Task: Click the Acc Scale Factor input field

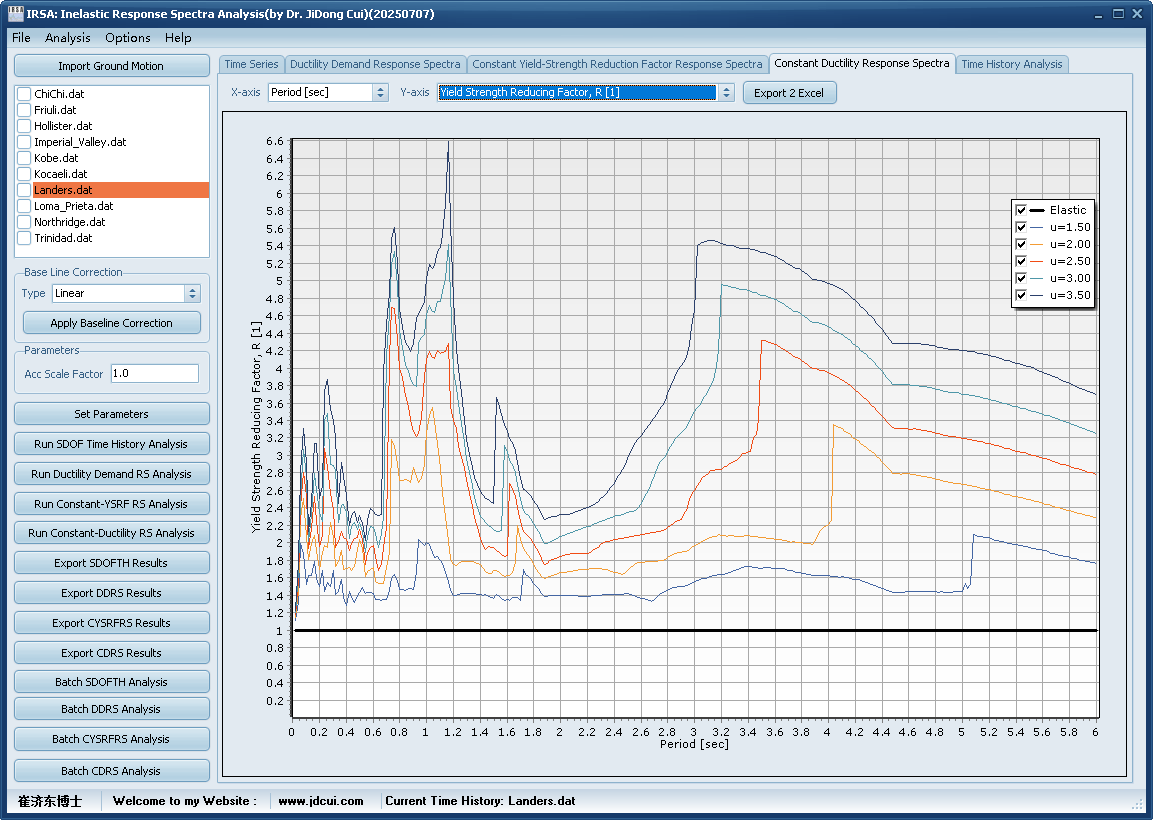Action: (154, 373)
